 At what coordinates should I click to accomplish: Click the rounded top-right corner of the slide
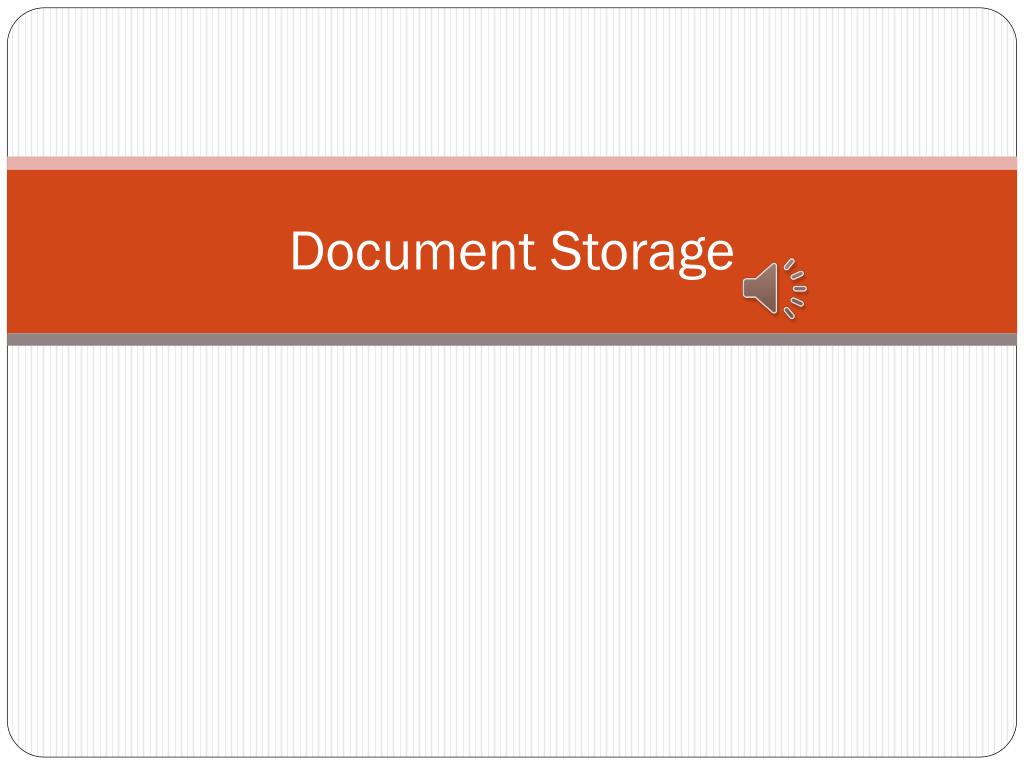(x=1003, y=22)
